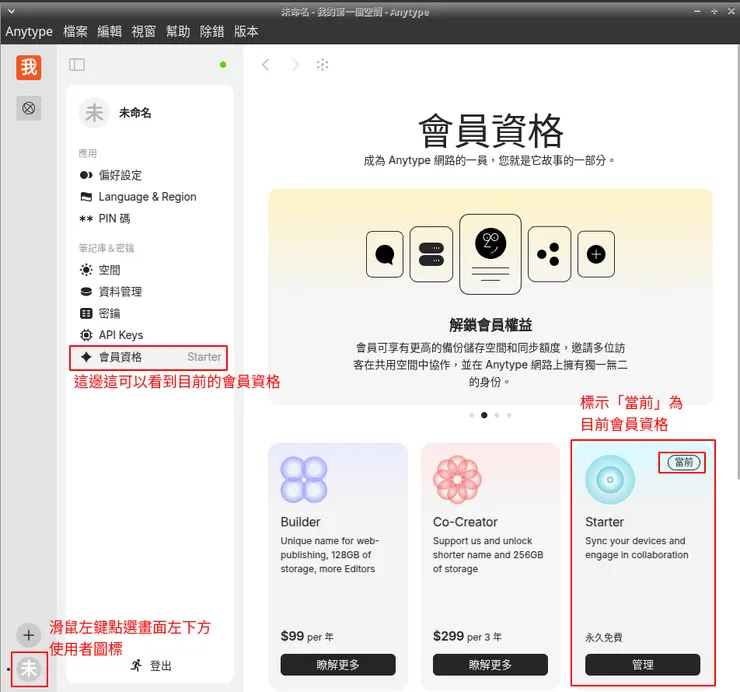Click the crossed-circle icon below 我
Screen dimensions: 740x692
click(28, 109)
